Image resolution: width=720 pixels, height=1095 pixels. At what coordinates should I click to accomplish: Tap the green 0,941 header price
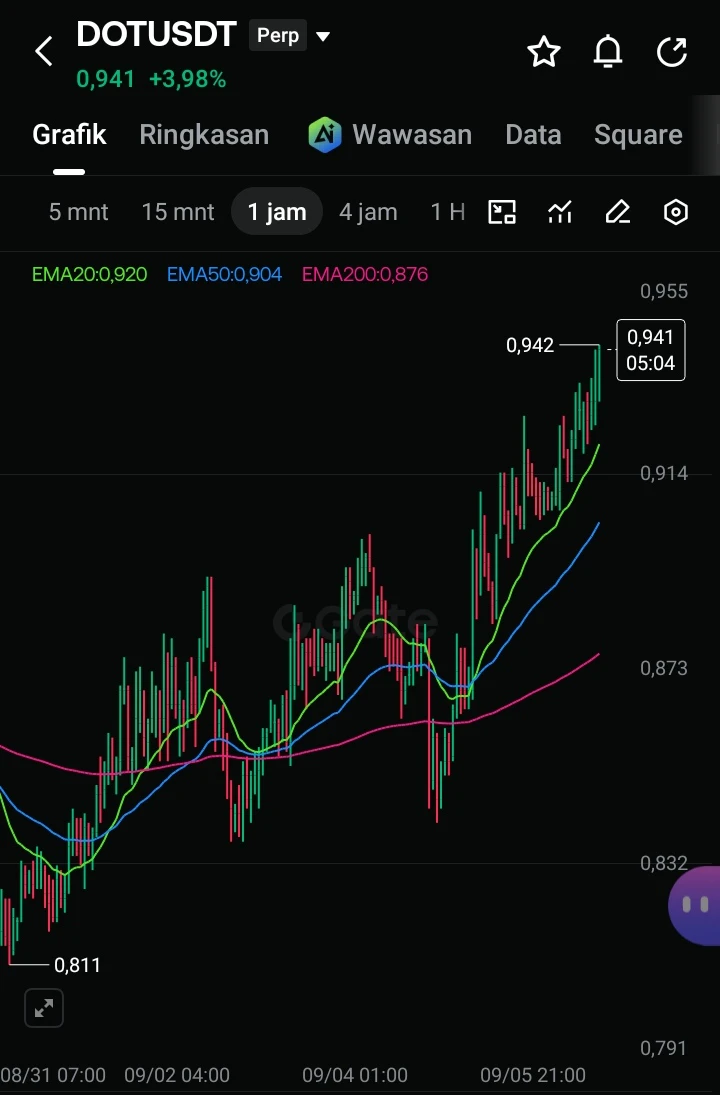coord(105,79)
